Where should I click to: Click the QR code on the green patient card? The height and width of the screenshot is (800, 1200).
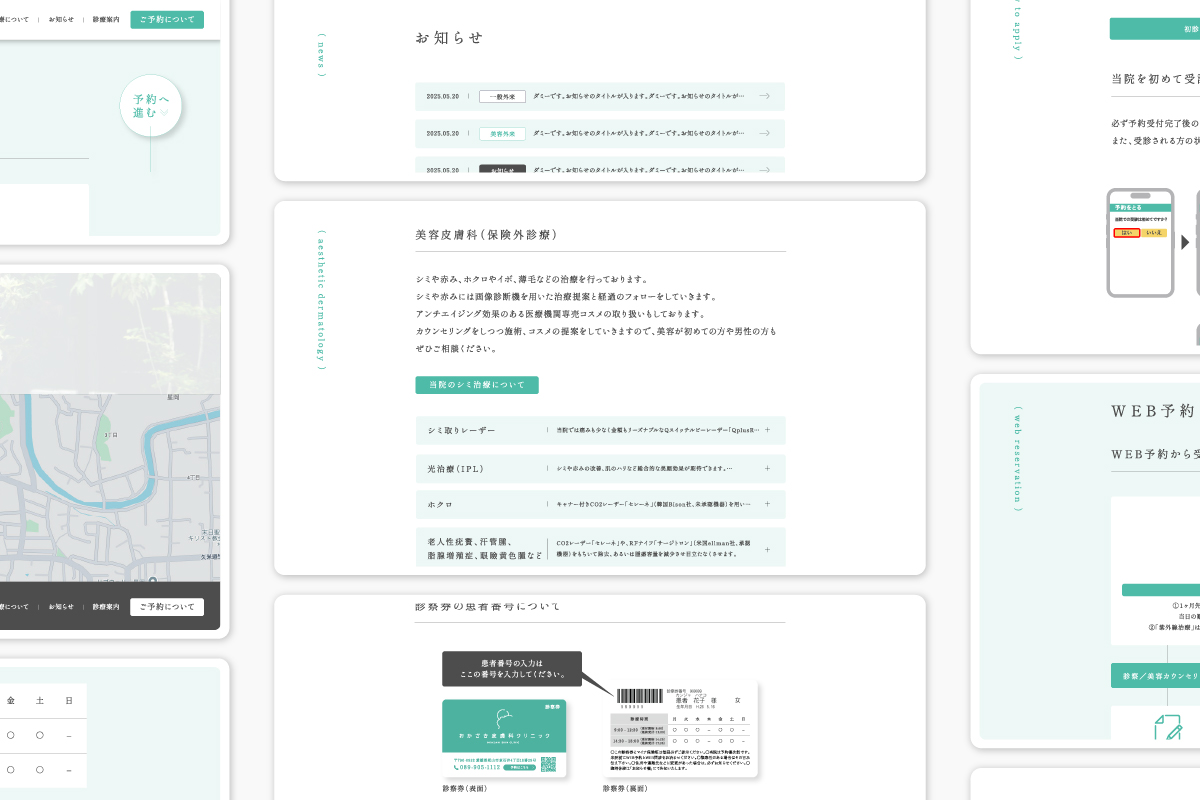coord(548,764)
